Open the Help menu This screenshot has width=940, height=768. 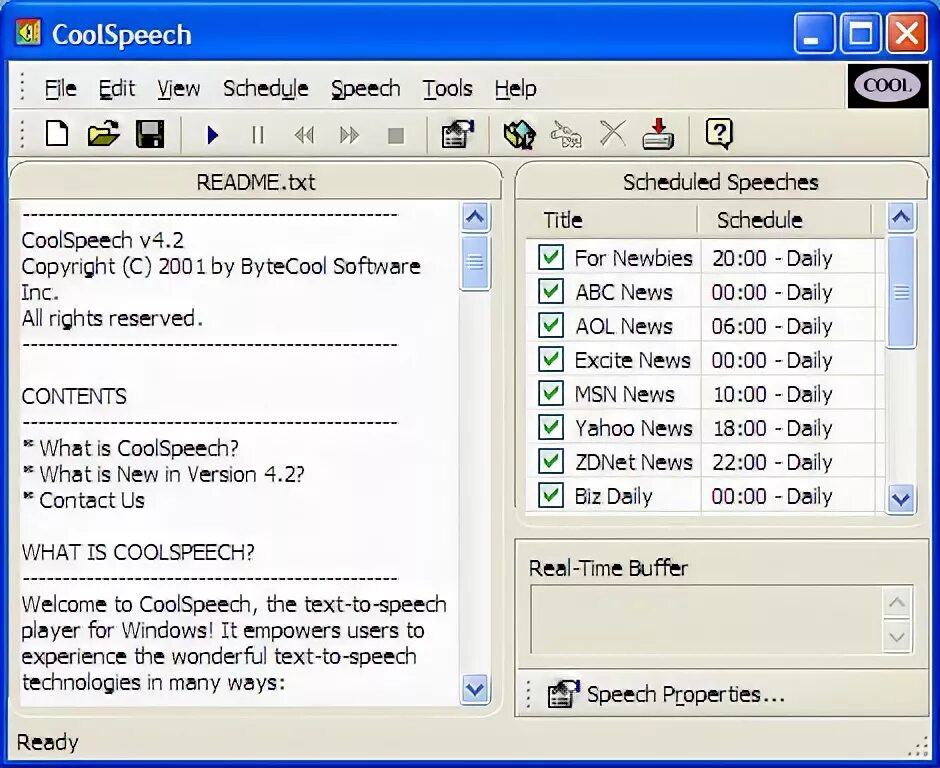(516, 89)
